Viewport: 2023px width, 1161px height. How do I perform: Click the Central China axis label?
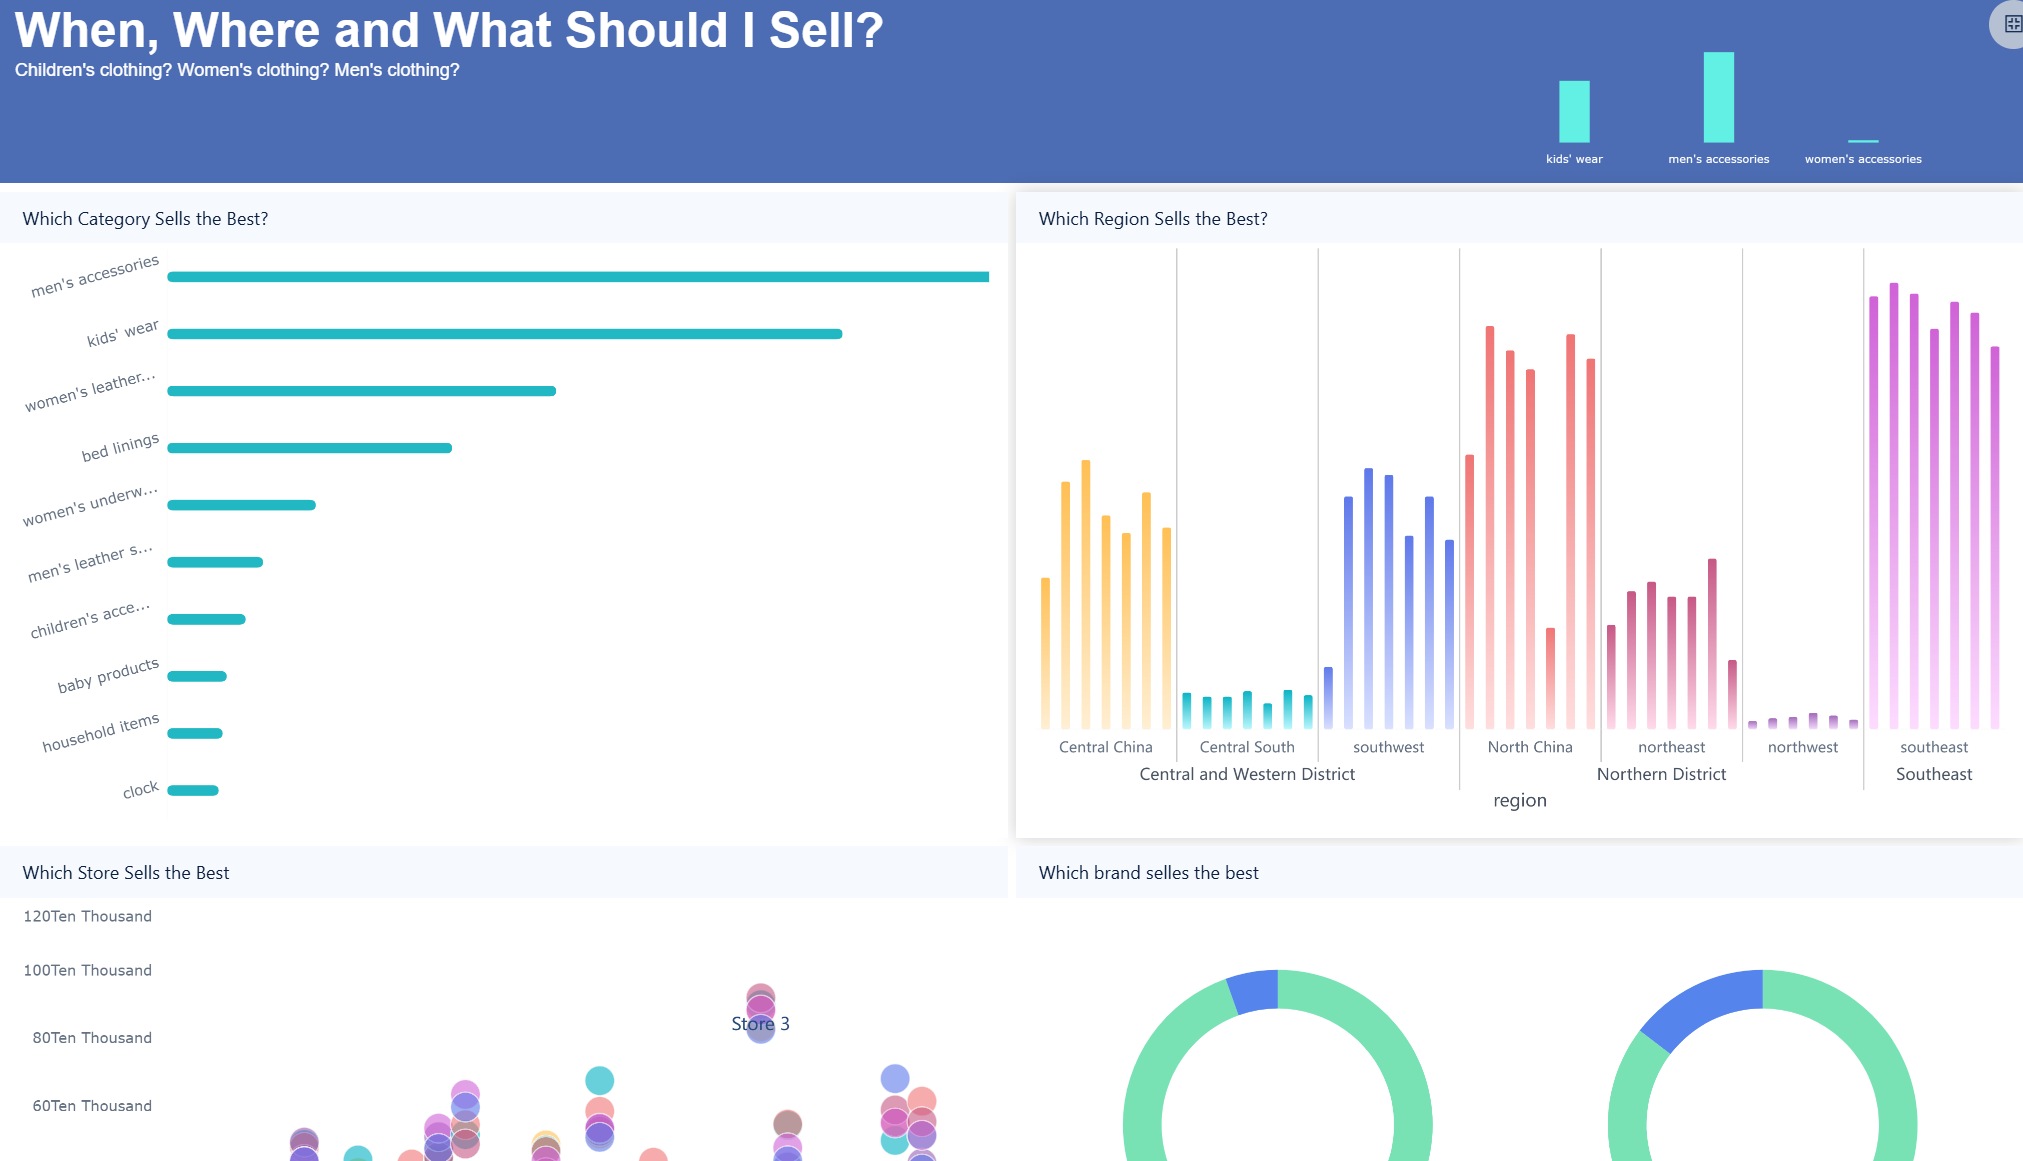point(1105,747)
